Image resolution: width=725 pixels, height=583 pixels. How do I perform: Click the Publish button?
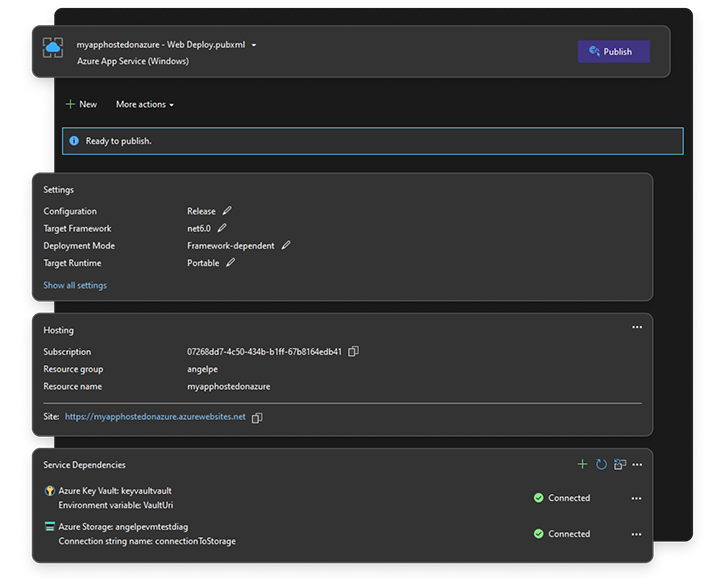tap(613, 51)
